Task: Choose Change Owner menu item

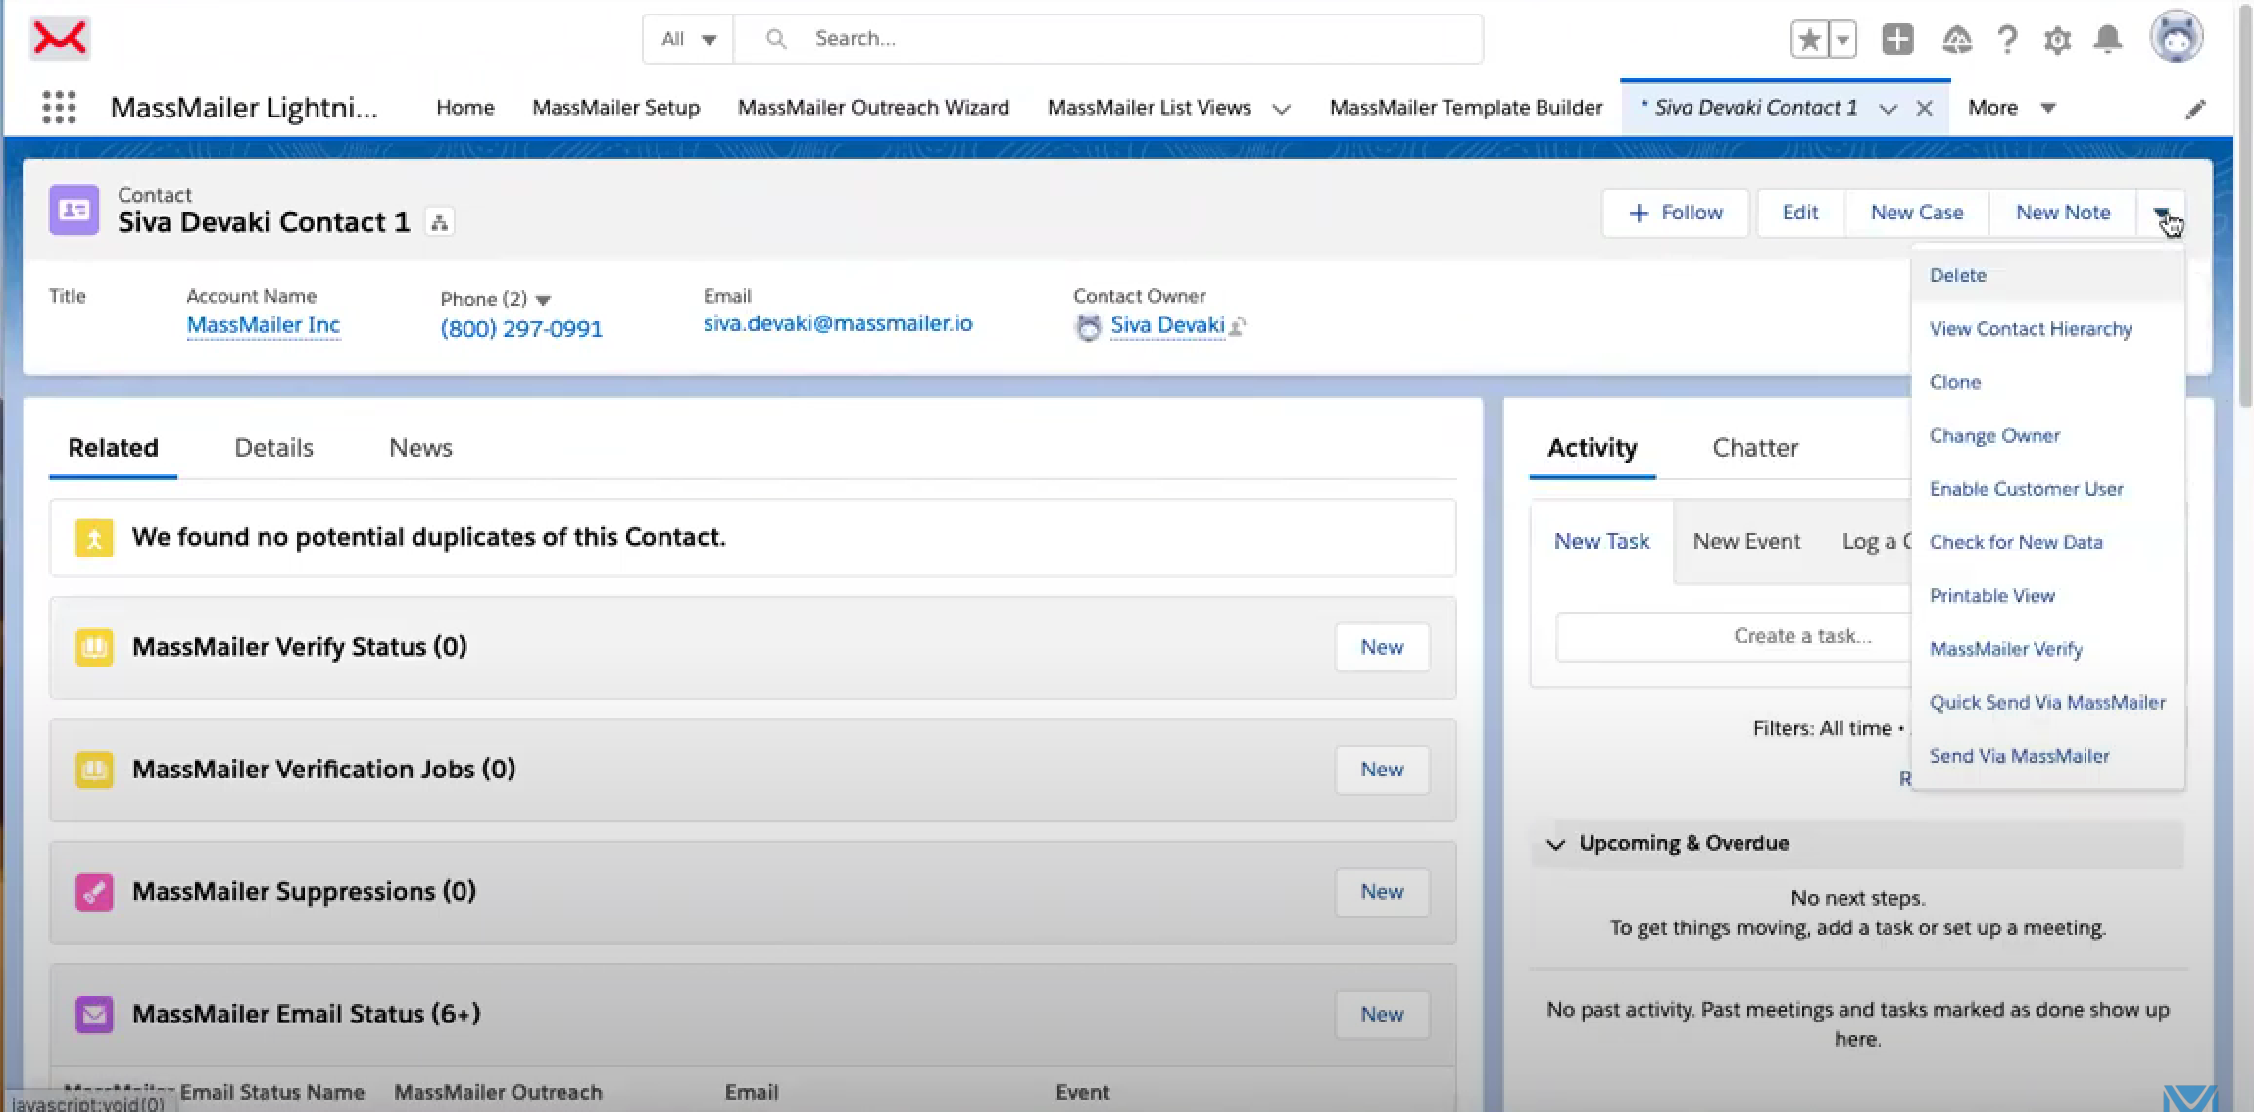Action: 2047,436
